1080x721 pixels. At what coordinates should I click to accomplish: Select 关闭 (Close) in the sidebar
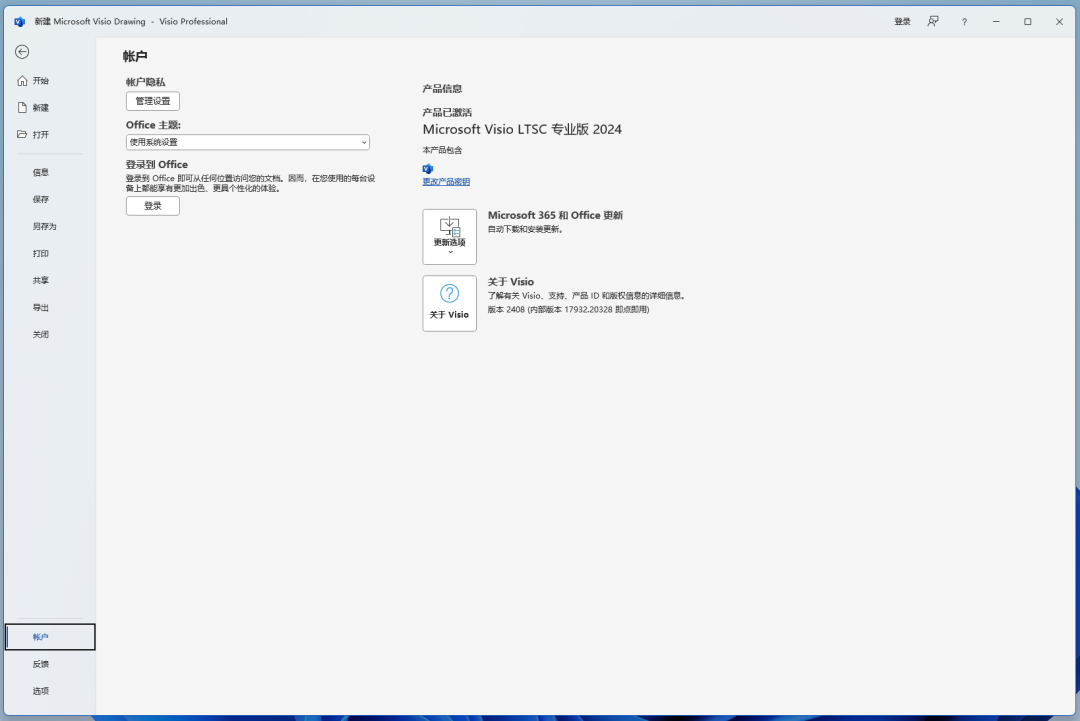coord(50,334)
